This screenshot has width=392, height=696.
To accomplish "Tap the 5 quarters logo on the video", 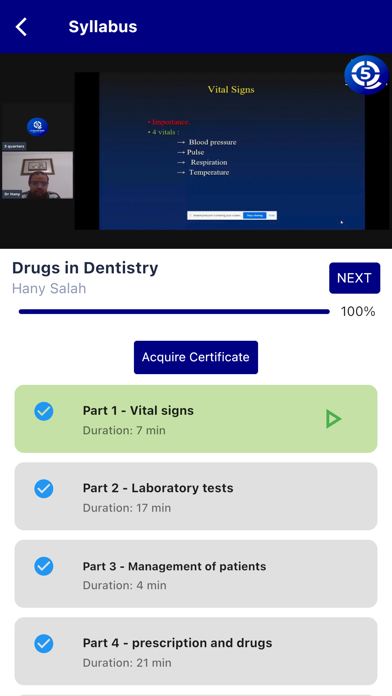I will (x=366, y=75).
